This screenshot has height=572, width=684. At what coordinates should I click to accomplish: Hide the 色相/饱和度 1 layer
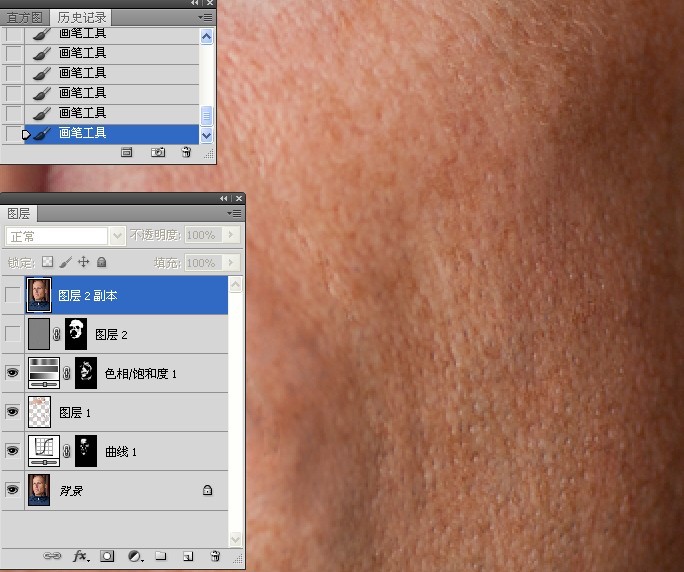click(12, 373)
